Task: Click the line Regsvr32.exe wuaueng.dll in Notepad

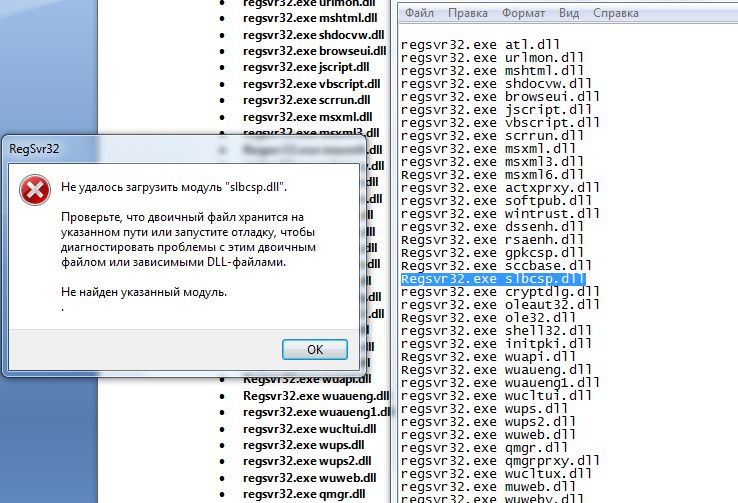Action: (x=496, y=370)
